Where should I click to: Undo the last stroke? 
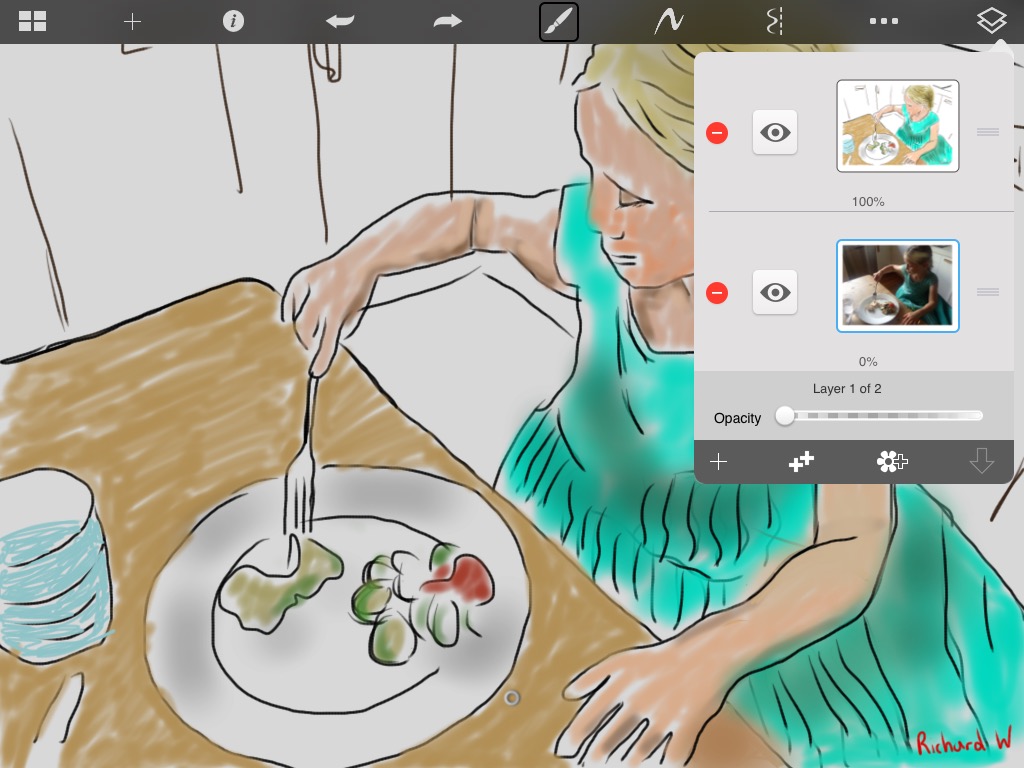coord(340,21)
